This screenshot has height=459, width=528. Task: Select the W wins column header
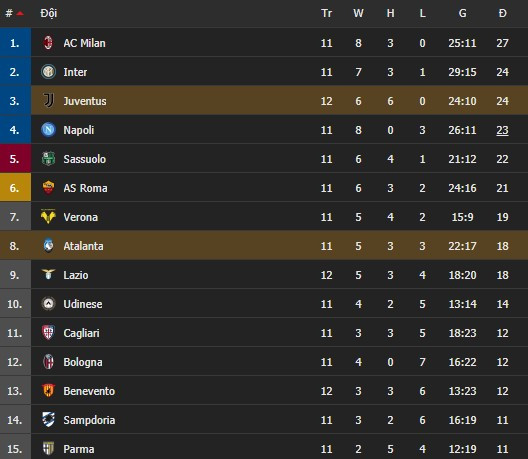point(358,13)
